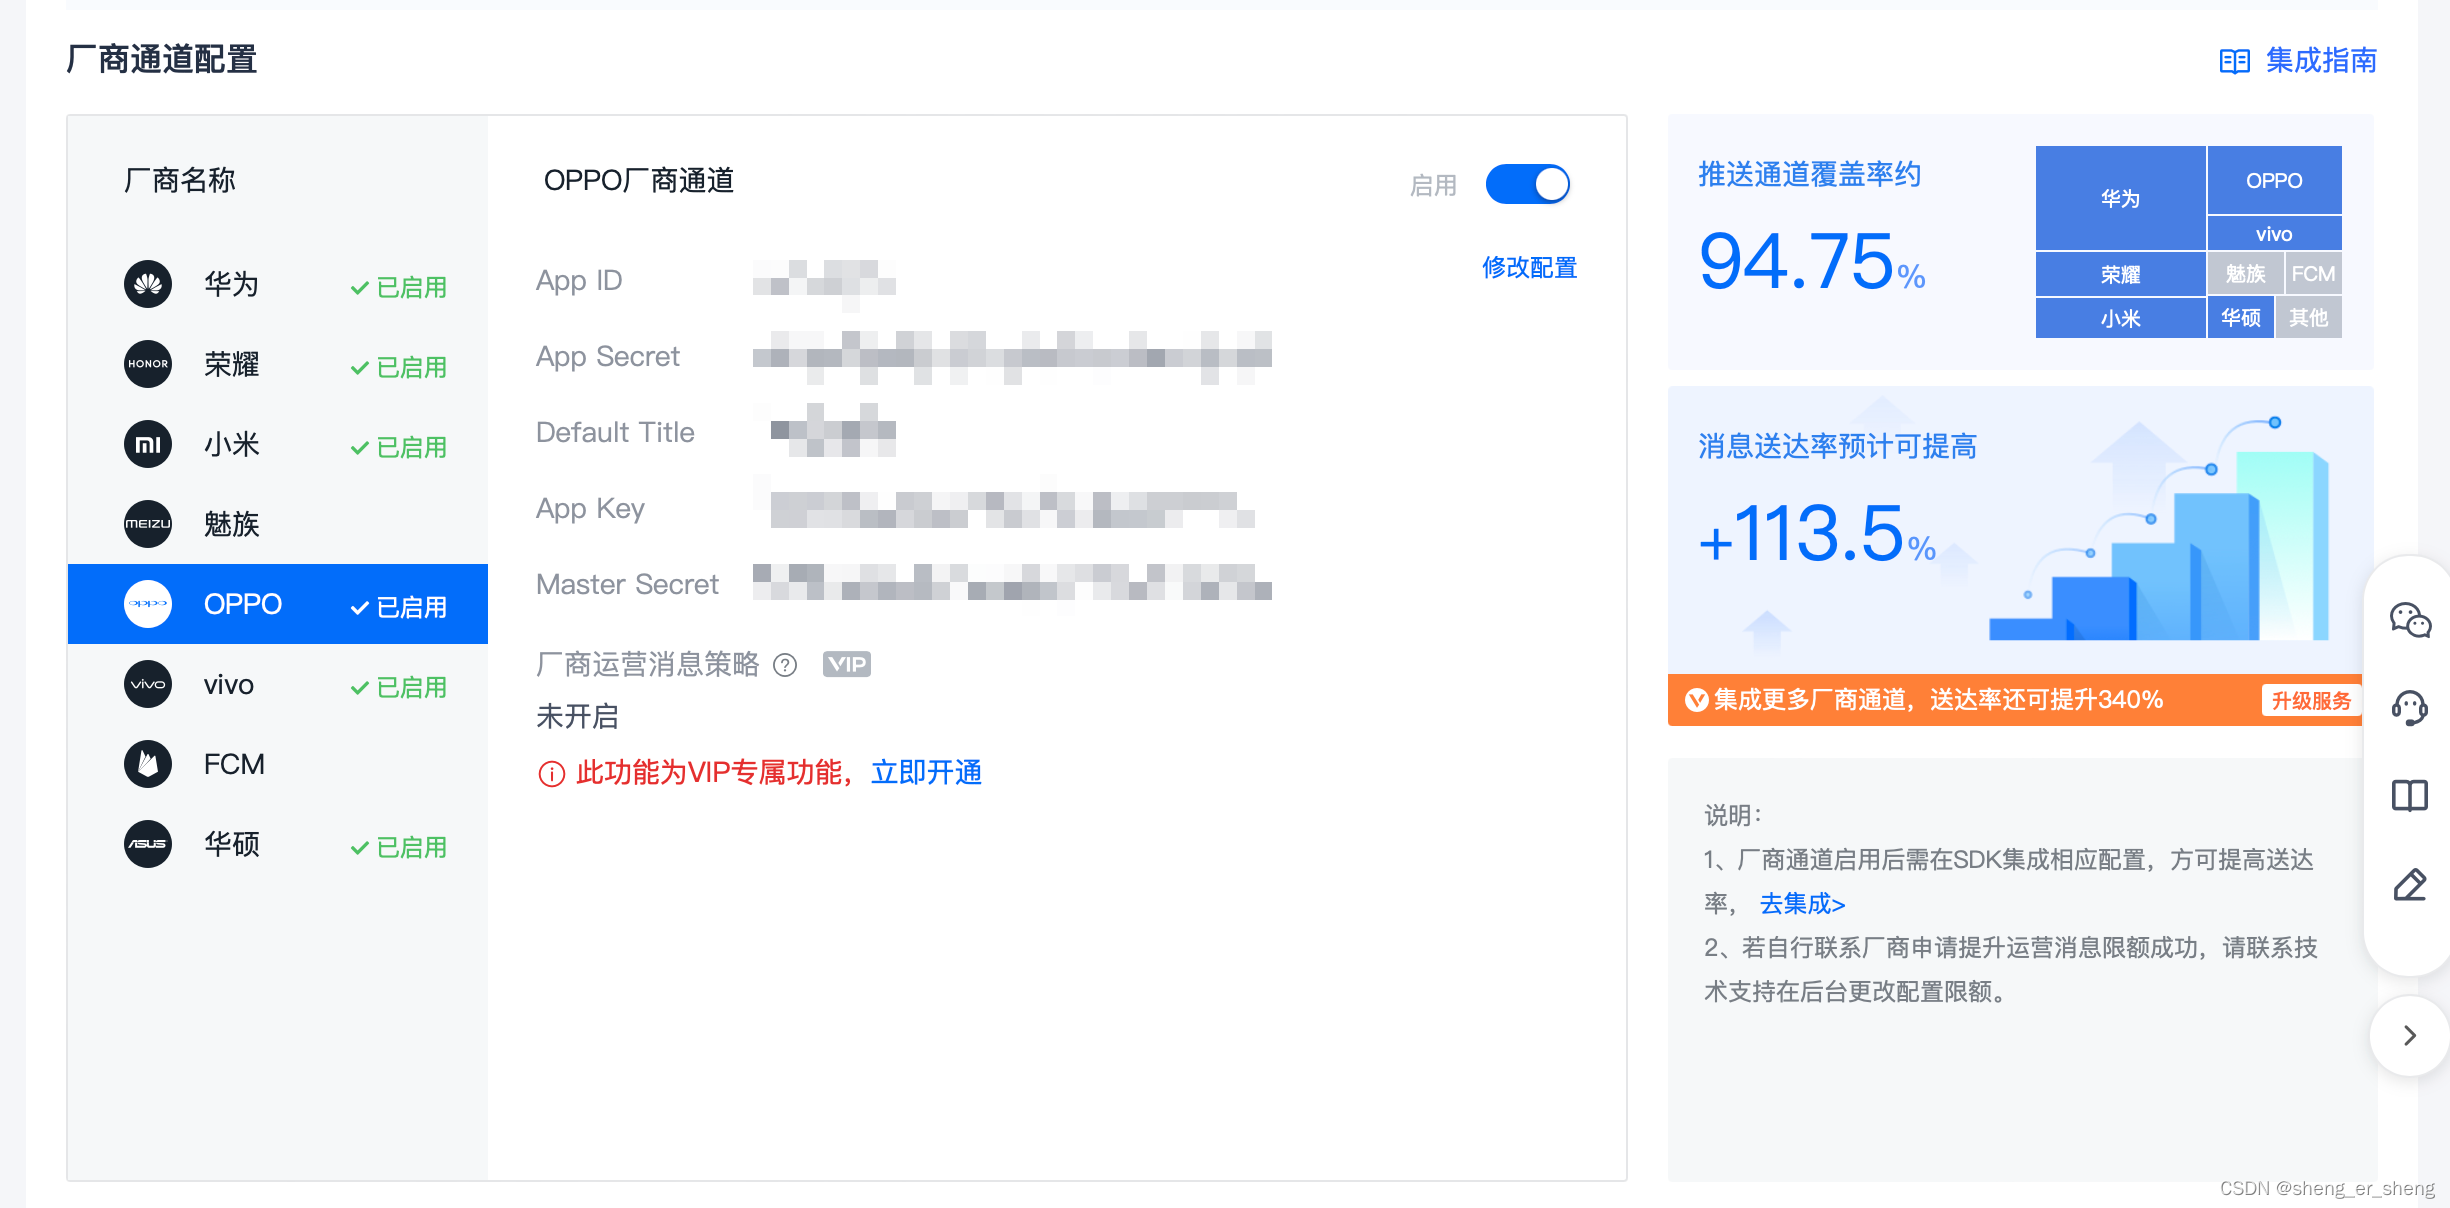
Task: Click the 华为 block in coverage treemap
Action: tap(2120, 198)
